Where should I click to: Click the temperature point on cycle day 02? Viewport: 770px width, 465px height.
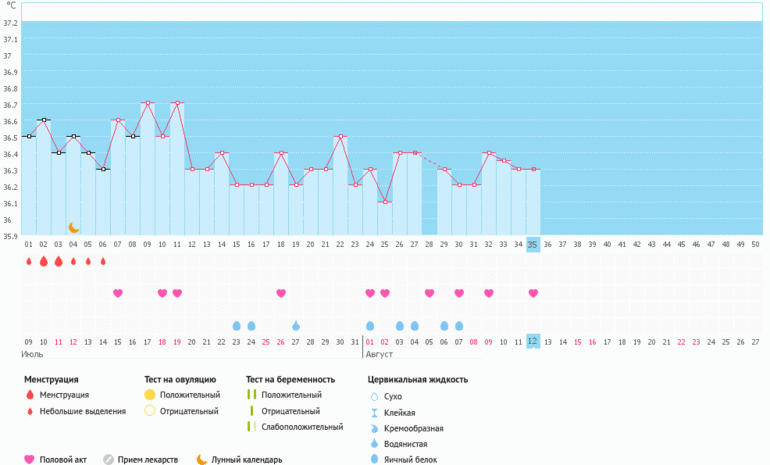[x=43, y=120]
